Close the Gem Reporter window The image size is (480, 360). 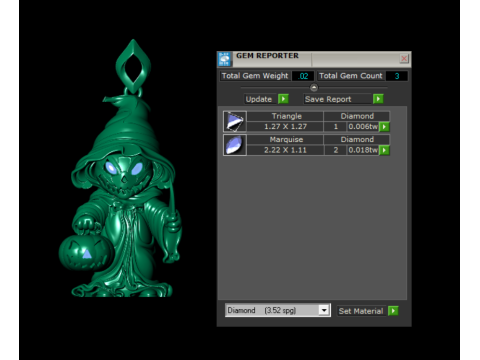coord(404,59)
